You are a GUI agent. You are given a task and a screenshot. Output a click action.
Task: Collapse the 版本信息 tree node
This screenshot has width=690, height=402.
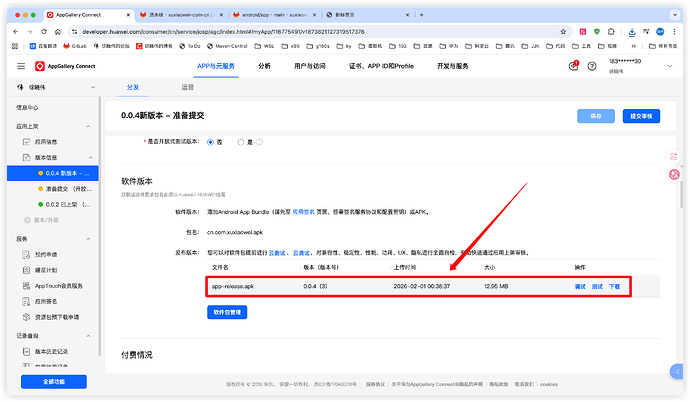[93, 158]
